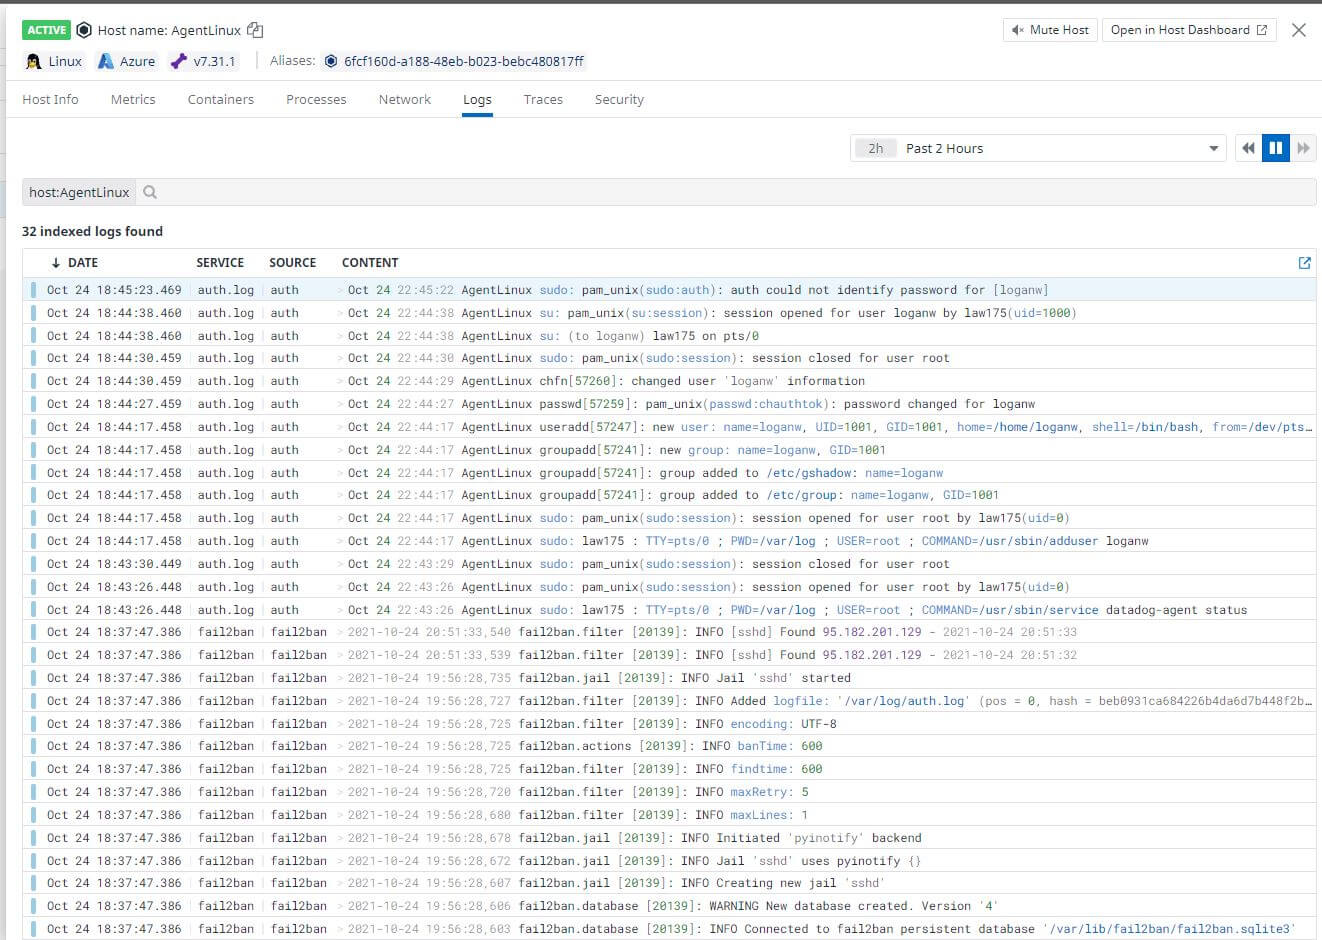Click the SERVICE column header
Screen dimensions: 1322x940
point(220,262)
